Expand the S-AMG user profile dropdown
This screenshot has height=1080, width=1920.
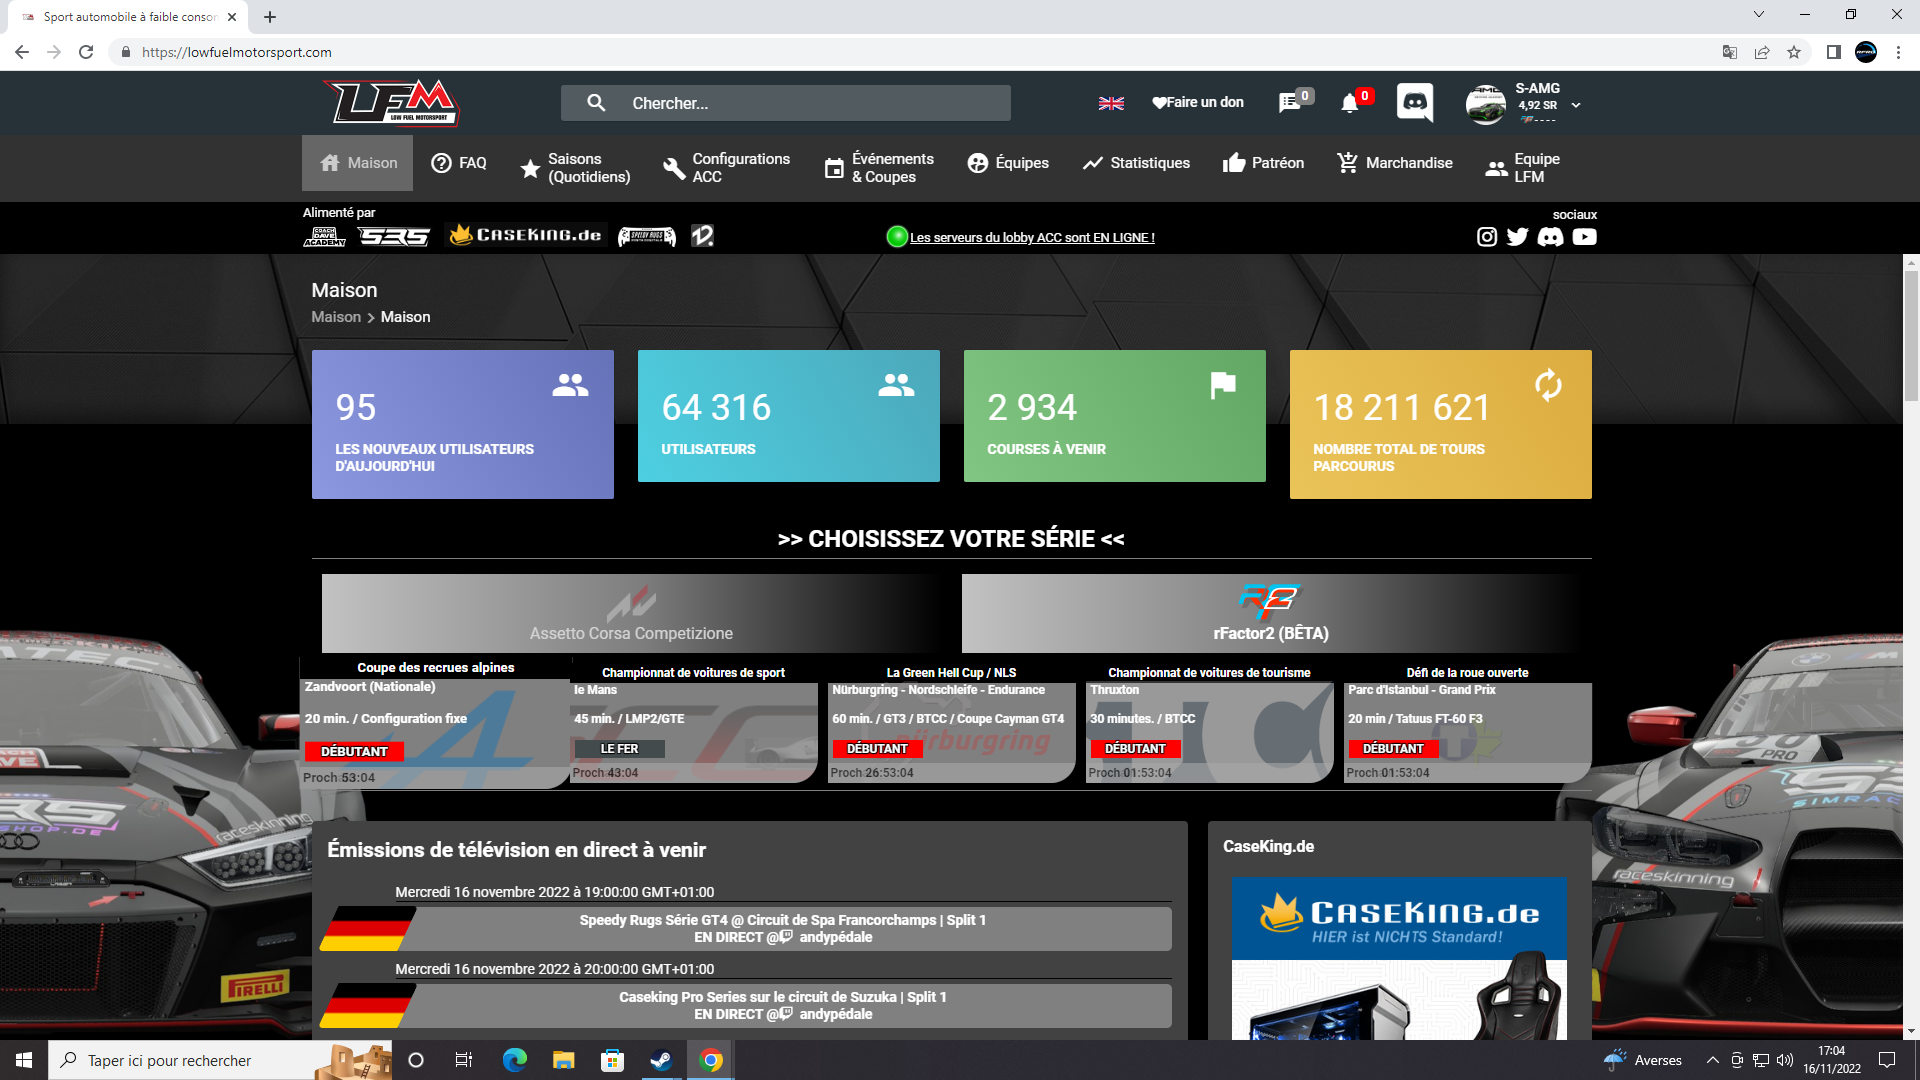click(1576, 105)
